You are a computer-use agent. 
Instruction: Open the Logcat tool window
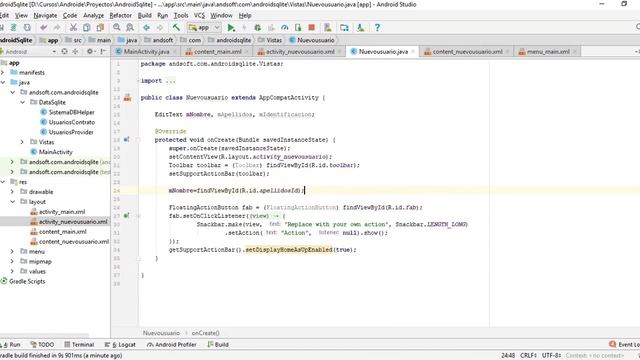pos(120,344)
